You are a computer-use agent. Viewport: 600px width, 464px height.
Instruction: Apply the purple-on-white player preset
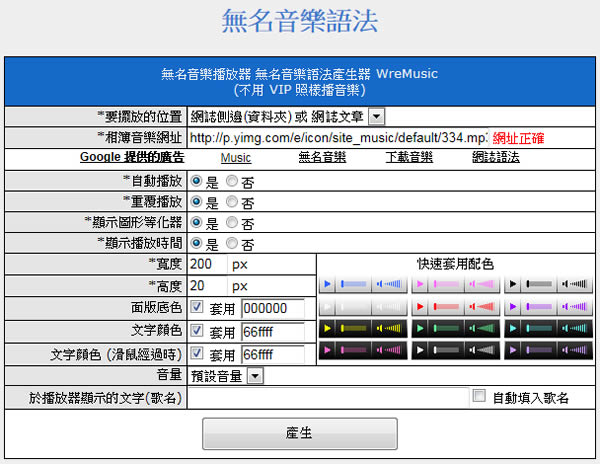547,307
